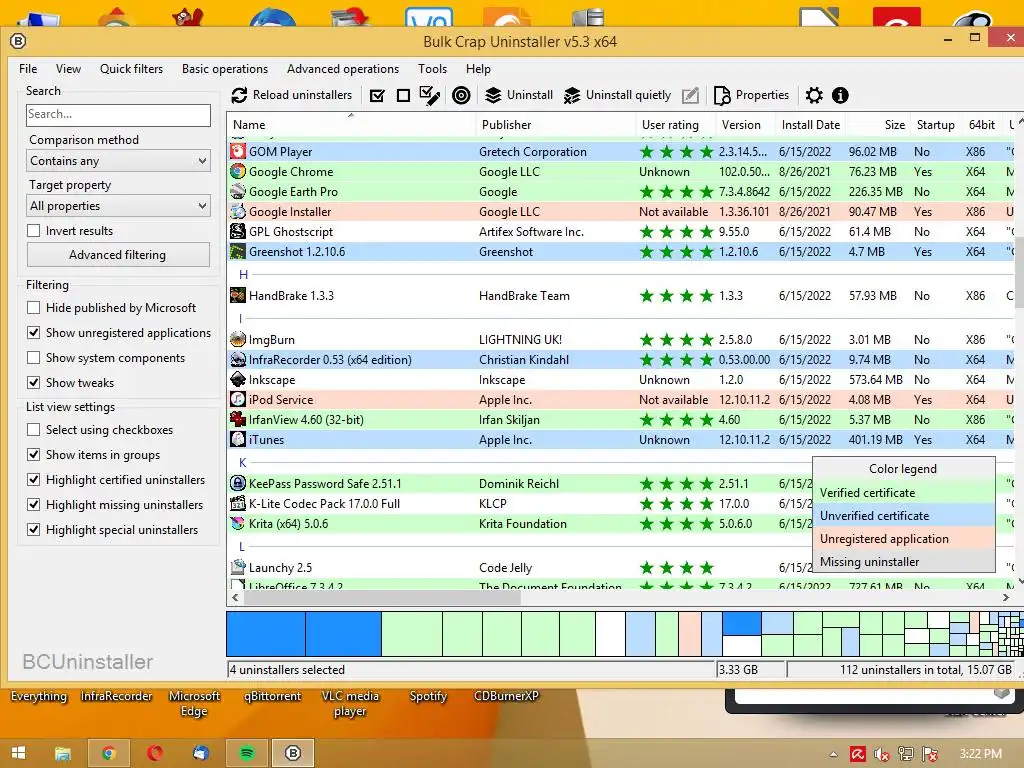1024x768 pixels.
Task: Click the info circle icon
Action: point(840,95)
